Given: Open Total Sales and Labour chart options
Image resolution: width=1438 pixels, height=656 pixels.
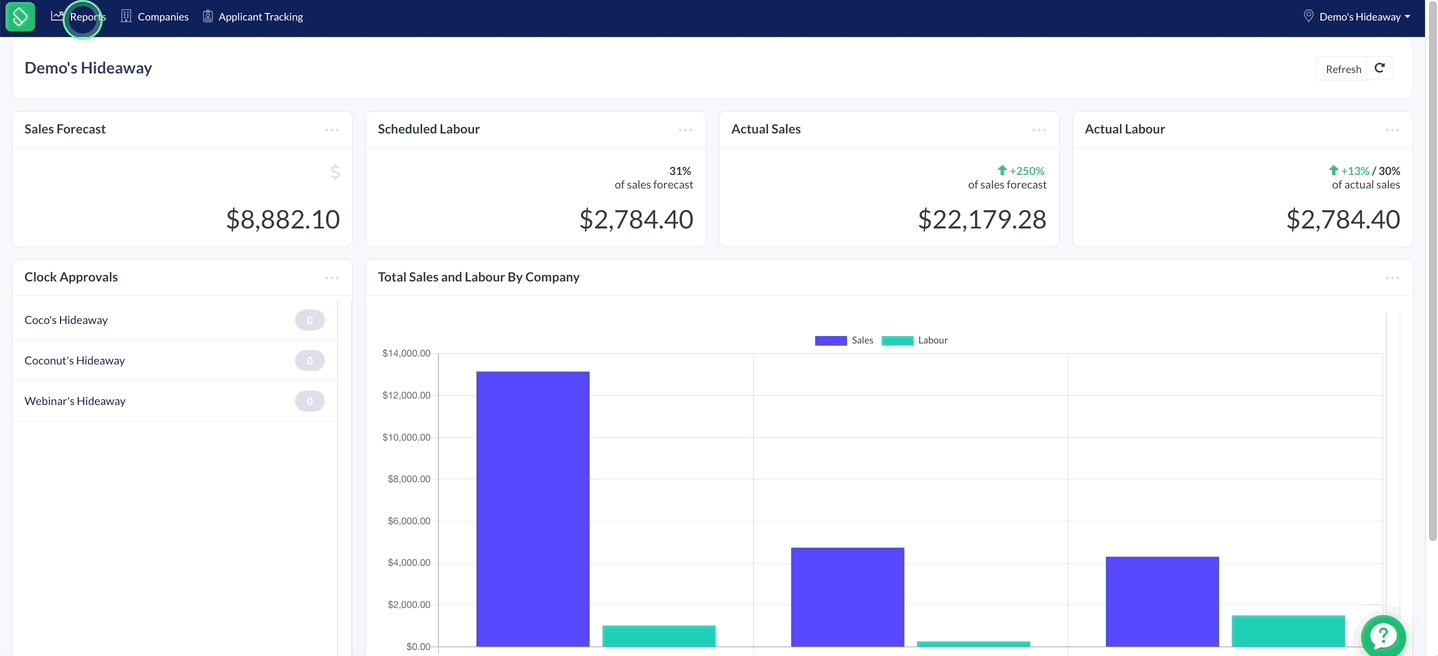Looking at the screenshot, I should 1392,278.
